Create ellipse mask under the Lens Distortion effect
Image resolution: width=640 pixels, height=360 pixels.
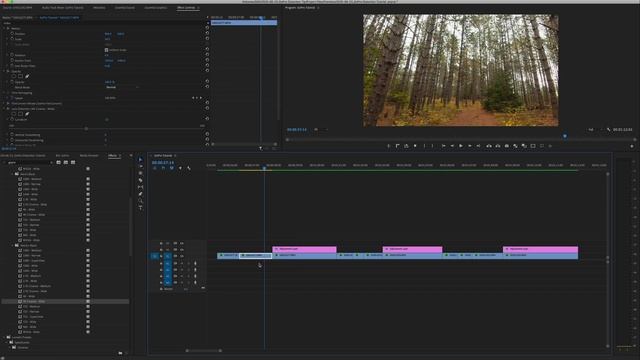[x=13, y=114]
